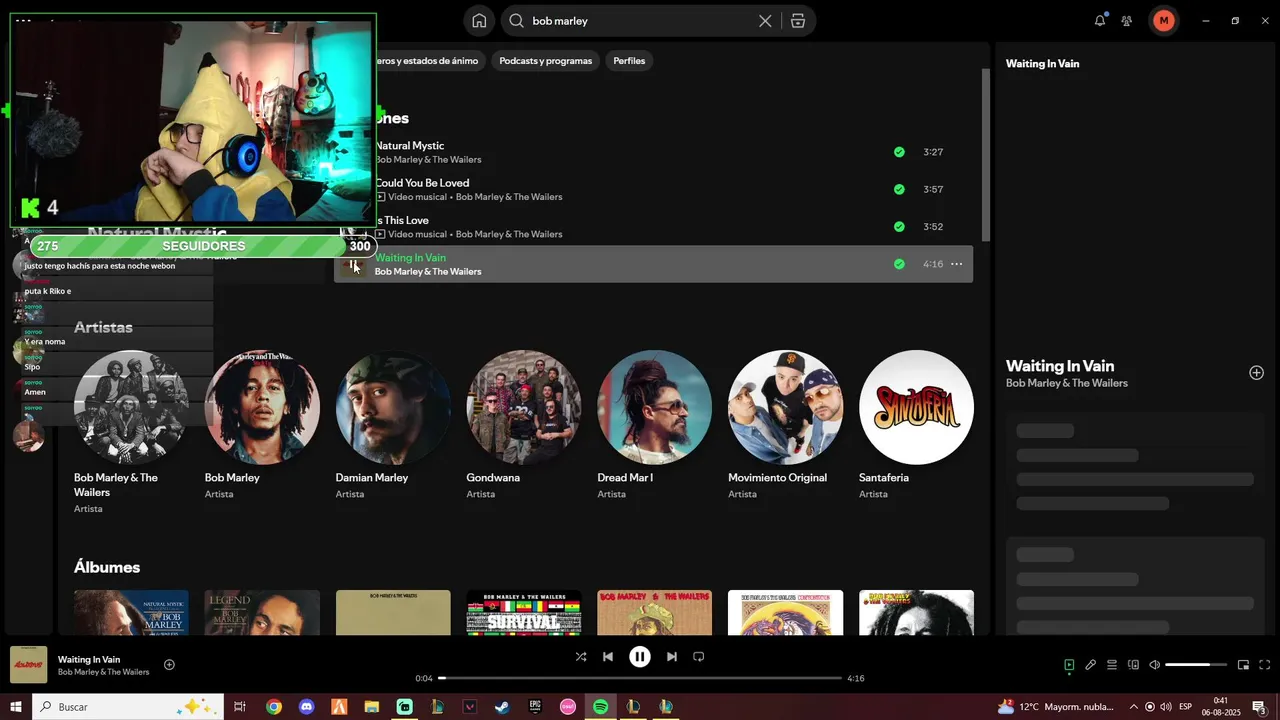
Task: Click the Spotify taskbar icon
Action: 600,707
